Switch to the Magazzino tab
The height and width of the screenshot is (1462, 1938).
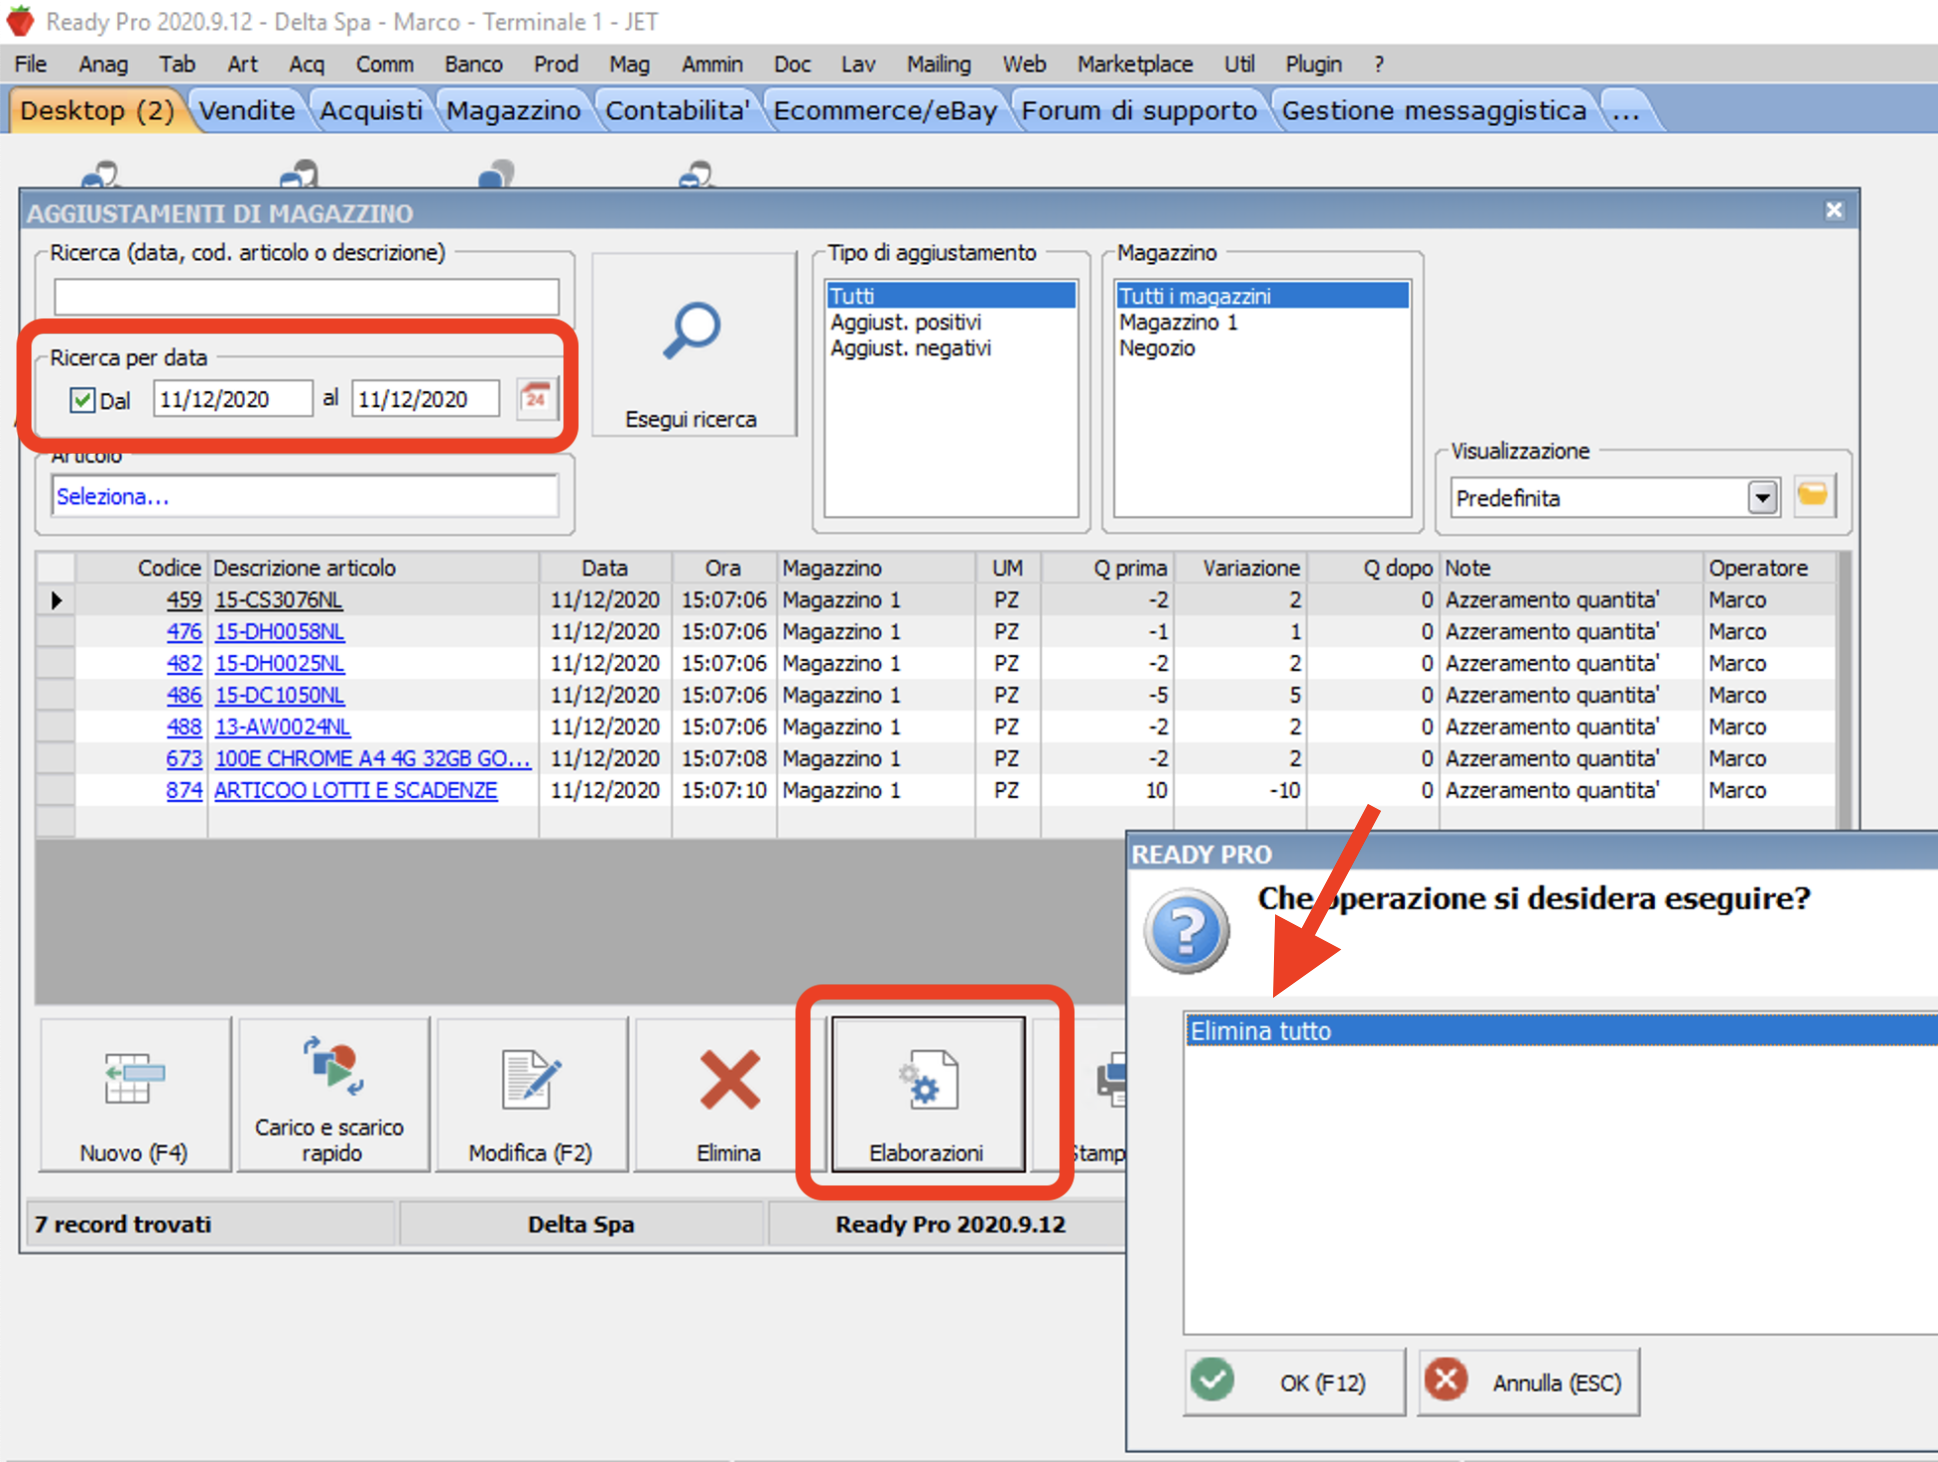point(513,110)
